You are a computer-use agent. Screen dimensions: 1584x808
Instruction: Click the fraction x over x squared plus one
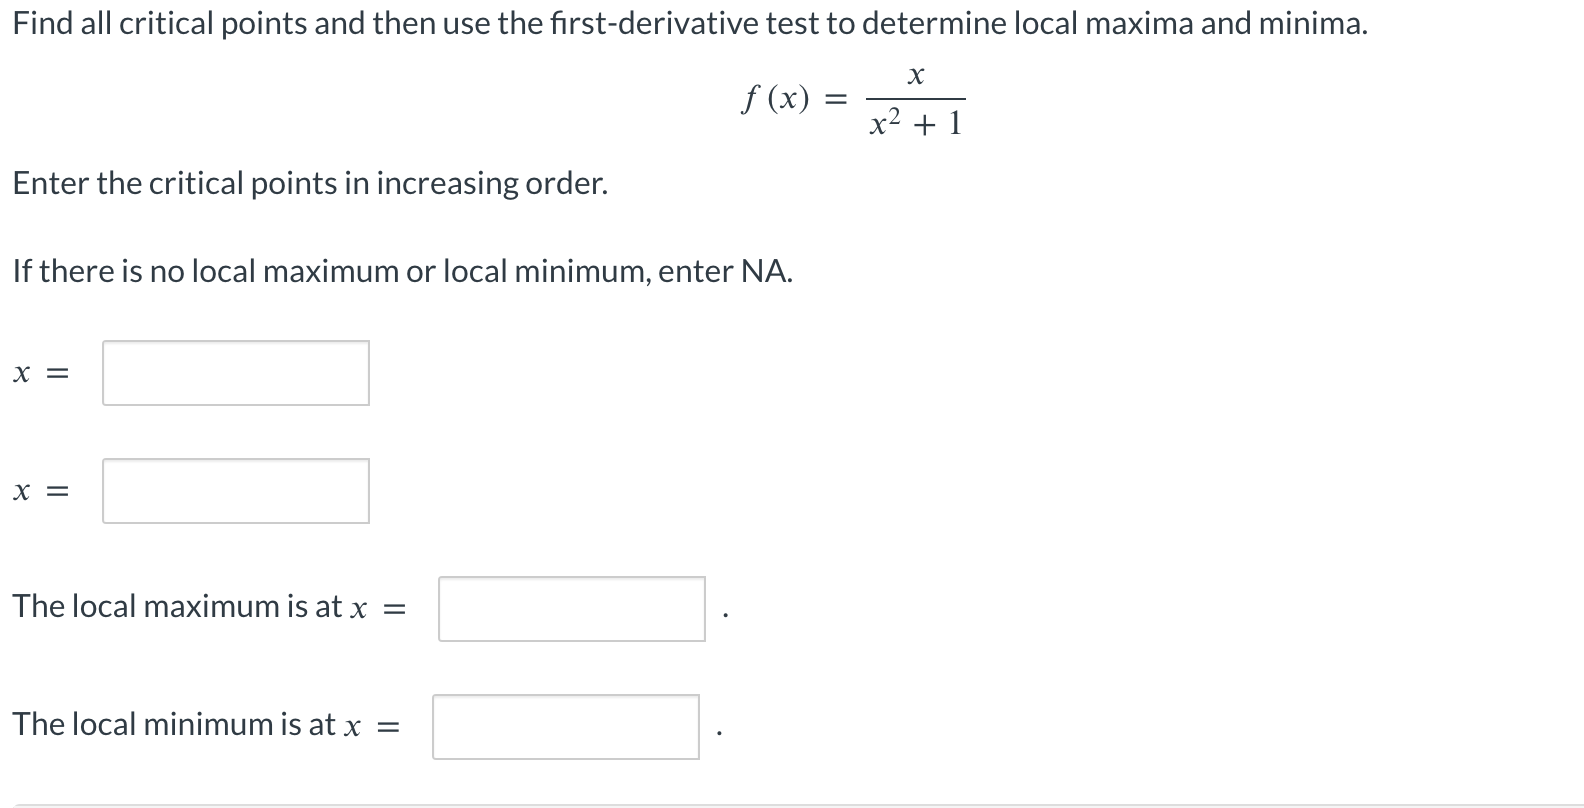point(915,100)
